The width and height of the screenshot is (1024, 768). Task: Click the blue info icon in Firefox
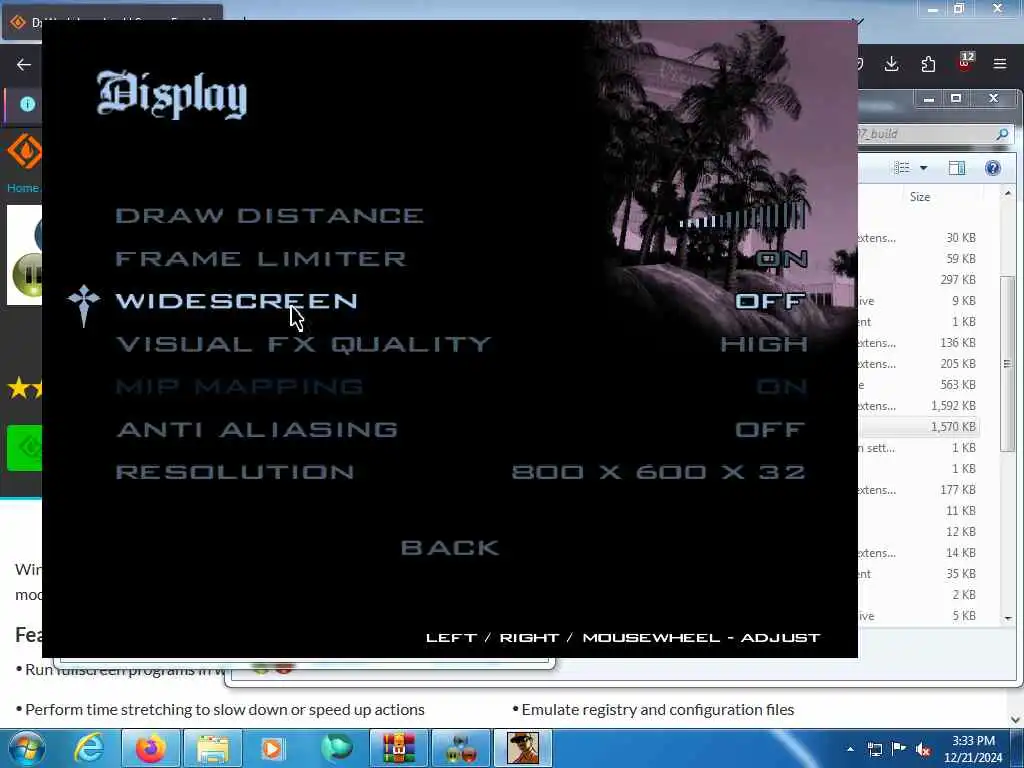pyautogui.click(x=27, y=104)
